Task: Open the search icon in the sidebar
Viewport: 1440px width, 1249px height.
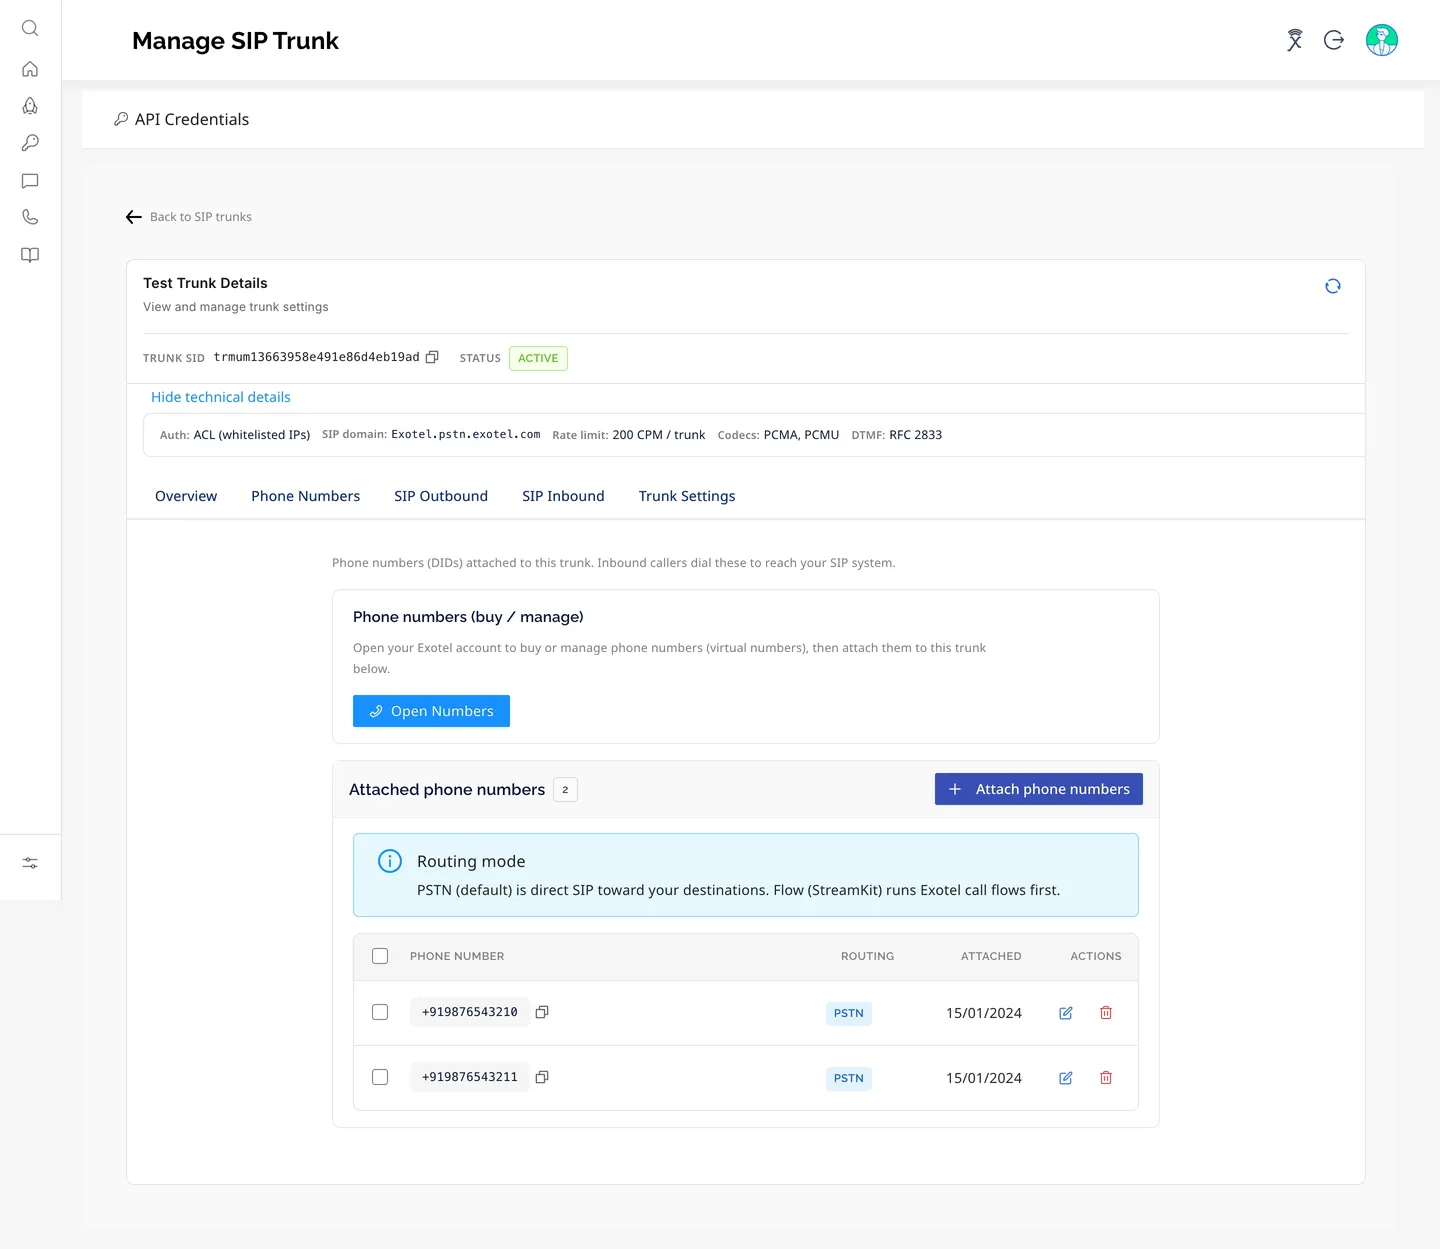Action: pyautogui.click(x=30, y=28)
